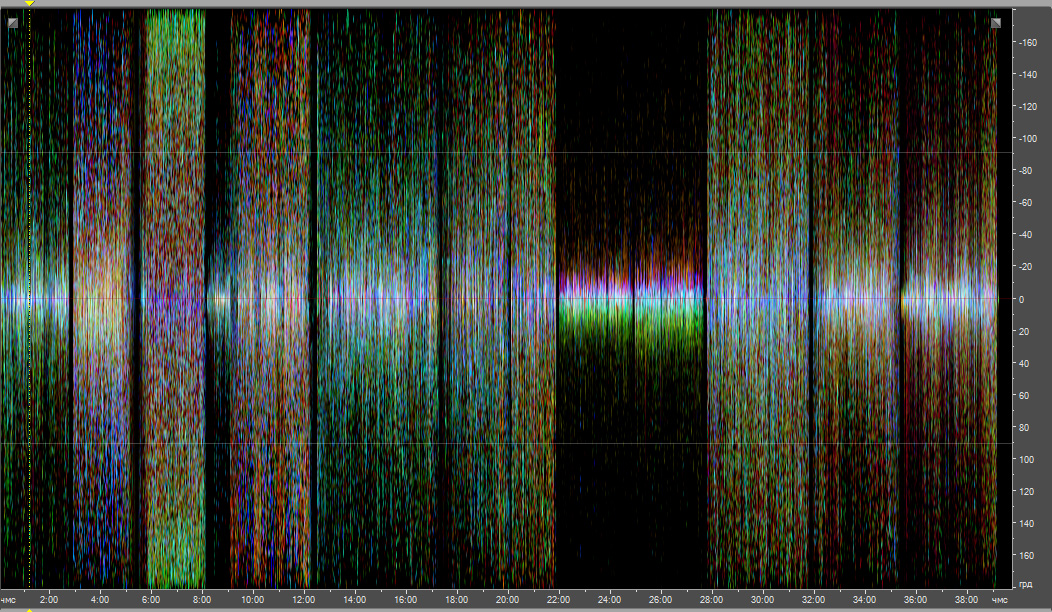This screenshot has height=612, width=1052.
Task: Click the yellow playhead marker at the top
Action: pos(29,4)
